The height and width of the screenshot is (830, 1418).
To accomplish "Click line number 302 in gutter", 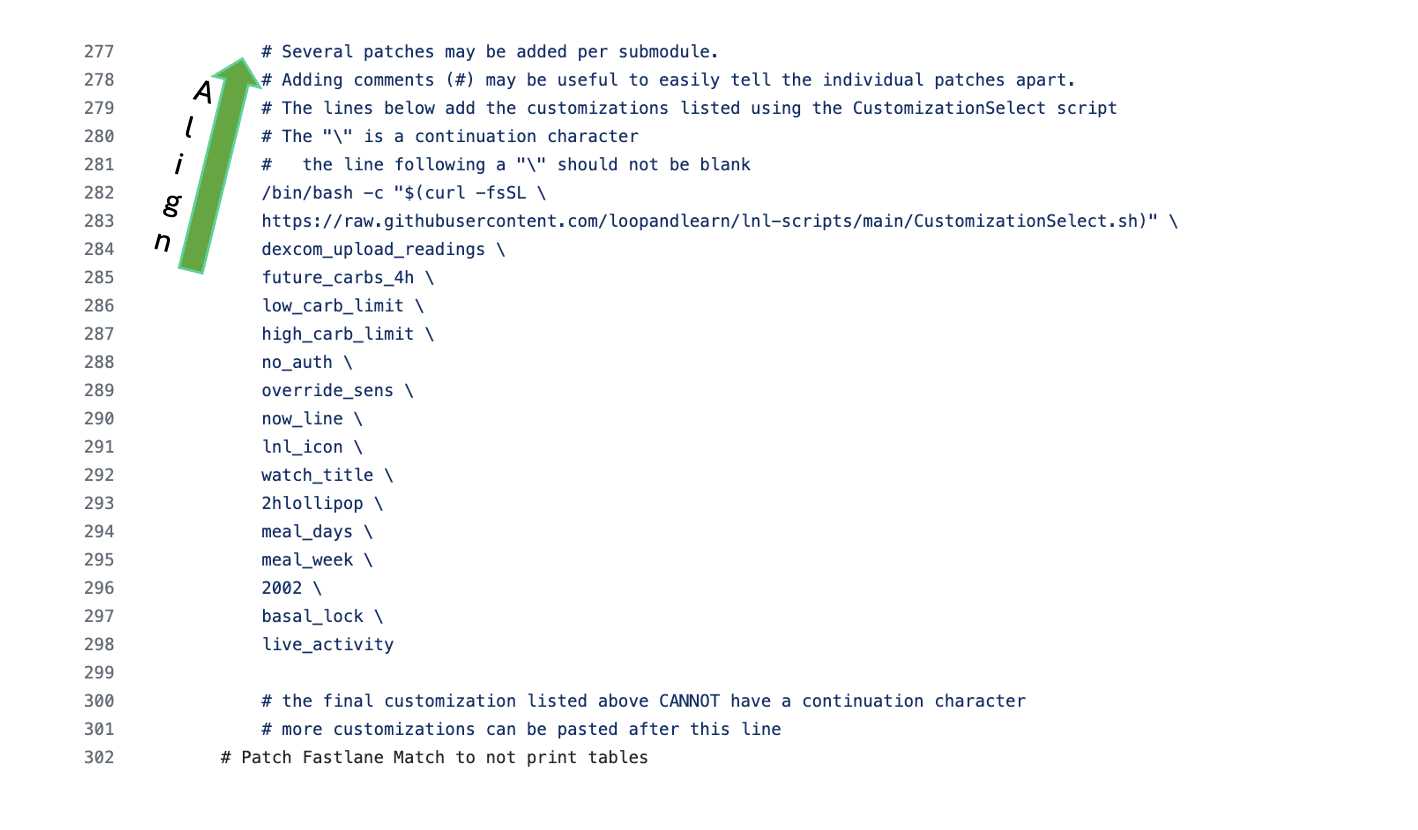I will tap(99, 758).
